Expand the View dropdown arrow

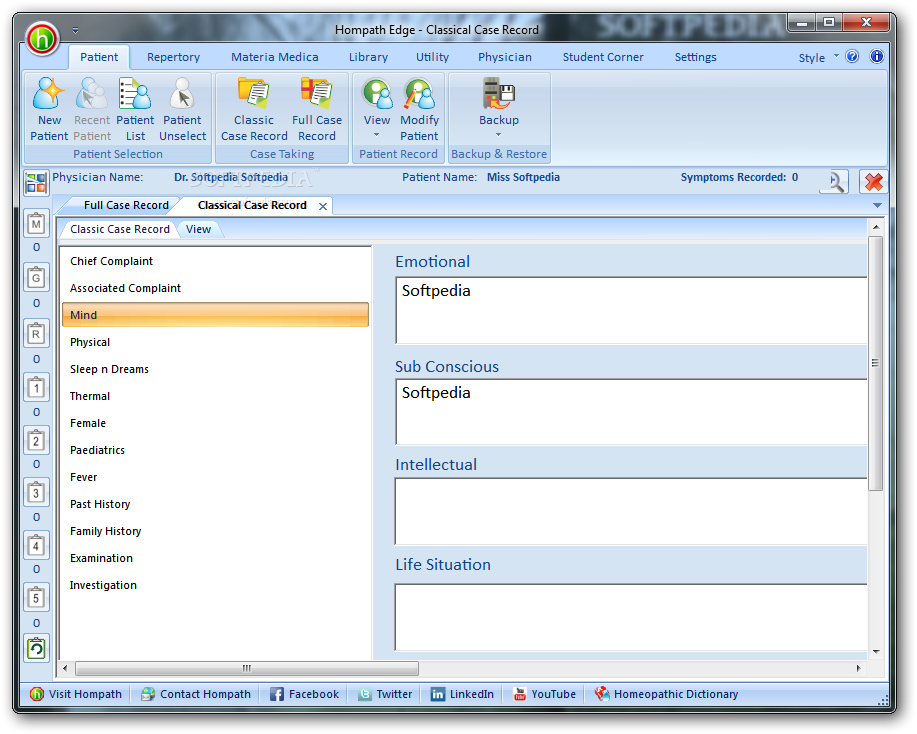click(x=377, y=135)
